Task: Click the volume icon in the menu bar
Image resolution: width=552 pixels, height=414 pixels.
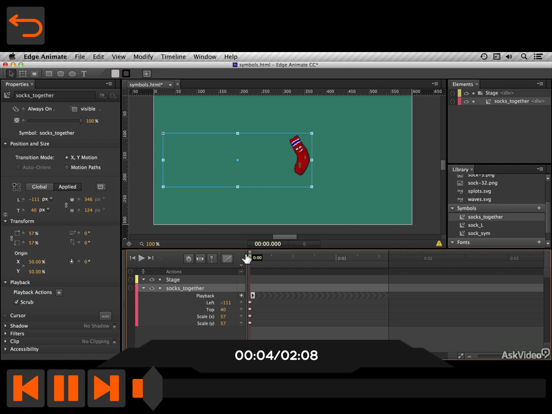Action: coord(509,56)
